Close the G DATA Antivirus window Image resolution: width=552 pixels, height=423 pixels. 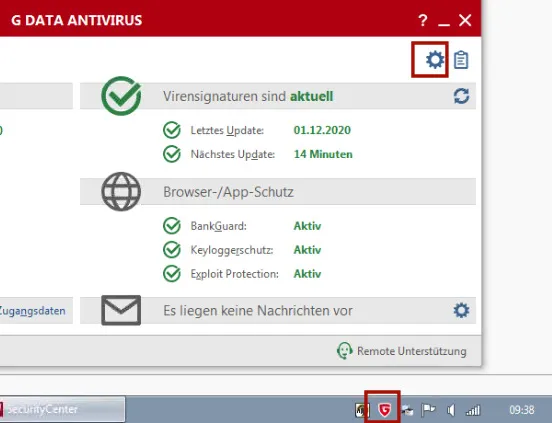click(465, 20)
